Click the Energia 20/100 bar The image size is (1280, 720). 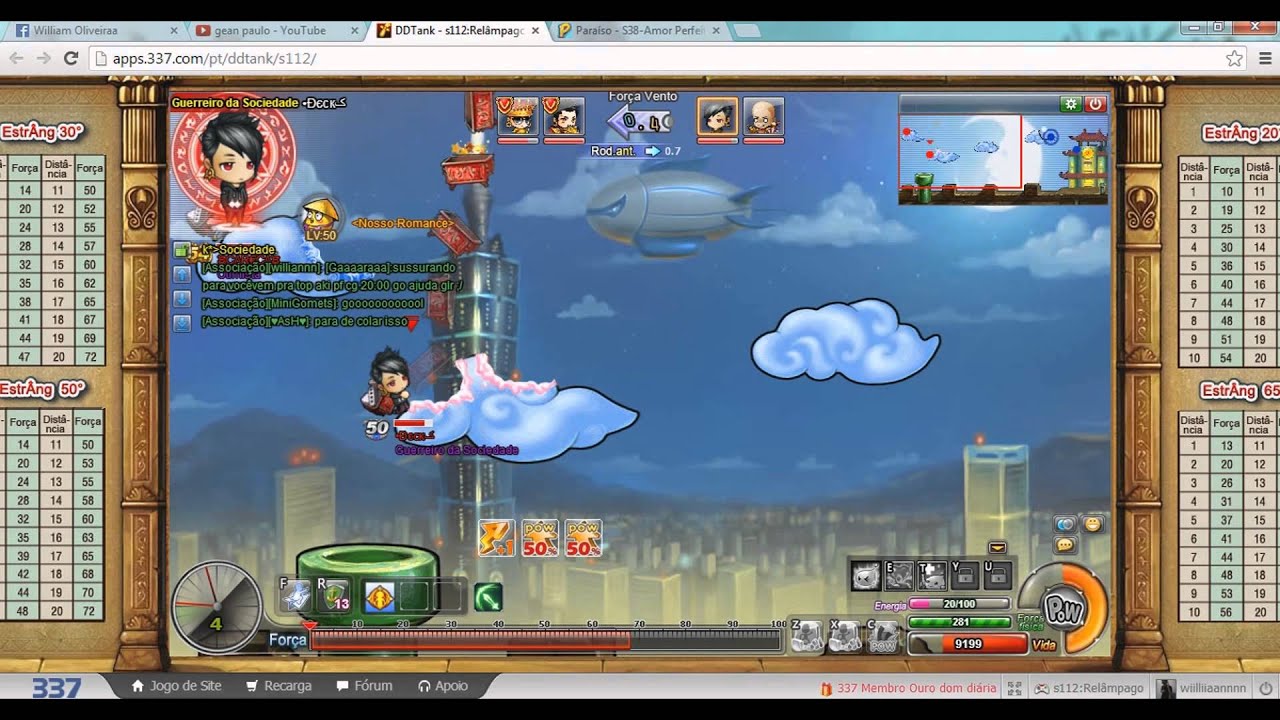(x=958, y=604)
